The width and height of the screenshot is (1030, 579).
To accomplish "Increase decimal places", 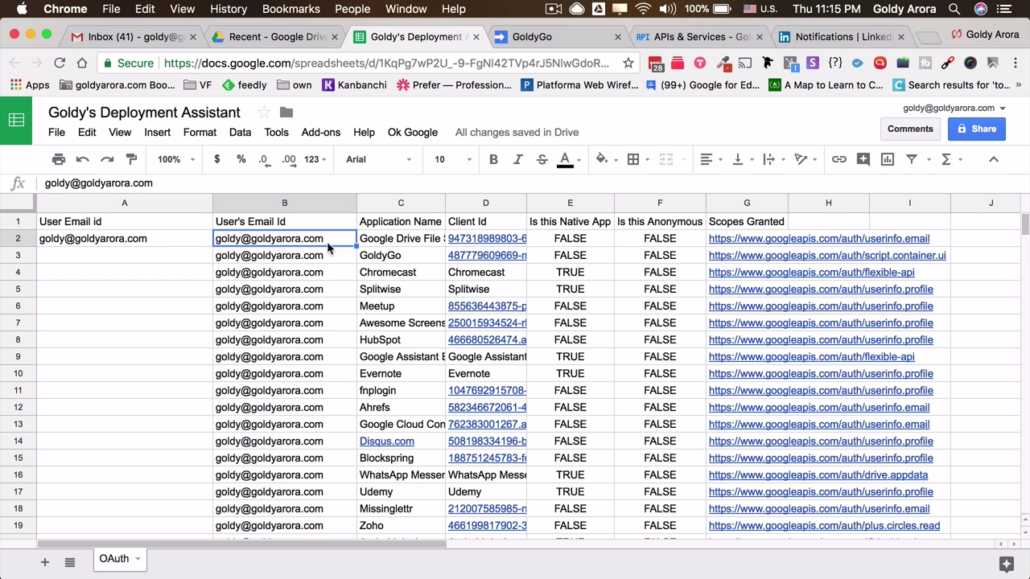I will [x=289, y=160].
